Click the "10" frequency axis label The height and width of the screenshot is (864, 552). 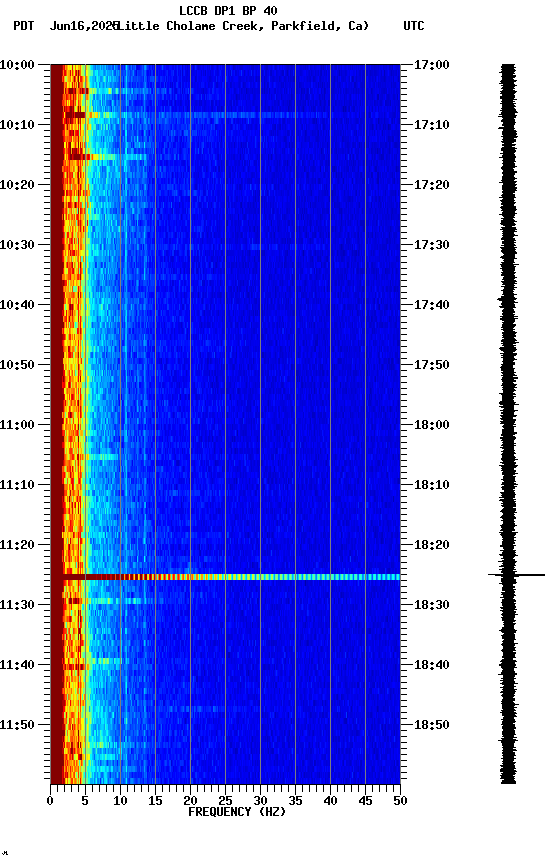click(x=120, y=801)
